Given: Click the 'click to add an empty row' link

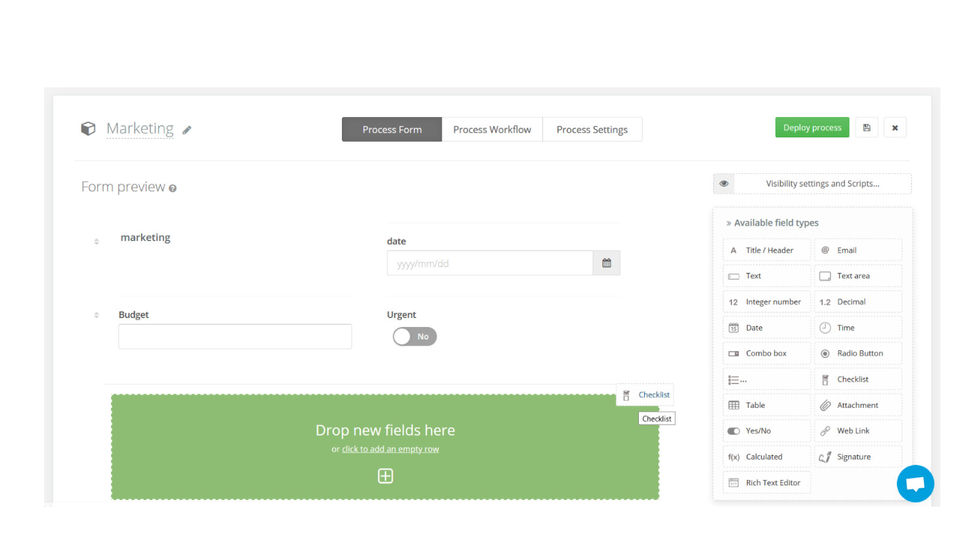Looking at the screenshot, I should [x=390, y=449].
